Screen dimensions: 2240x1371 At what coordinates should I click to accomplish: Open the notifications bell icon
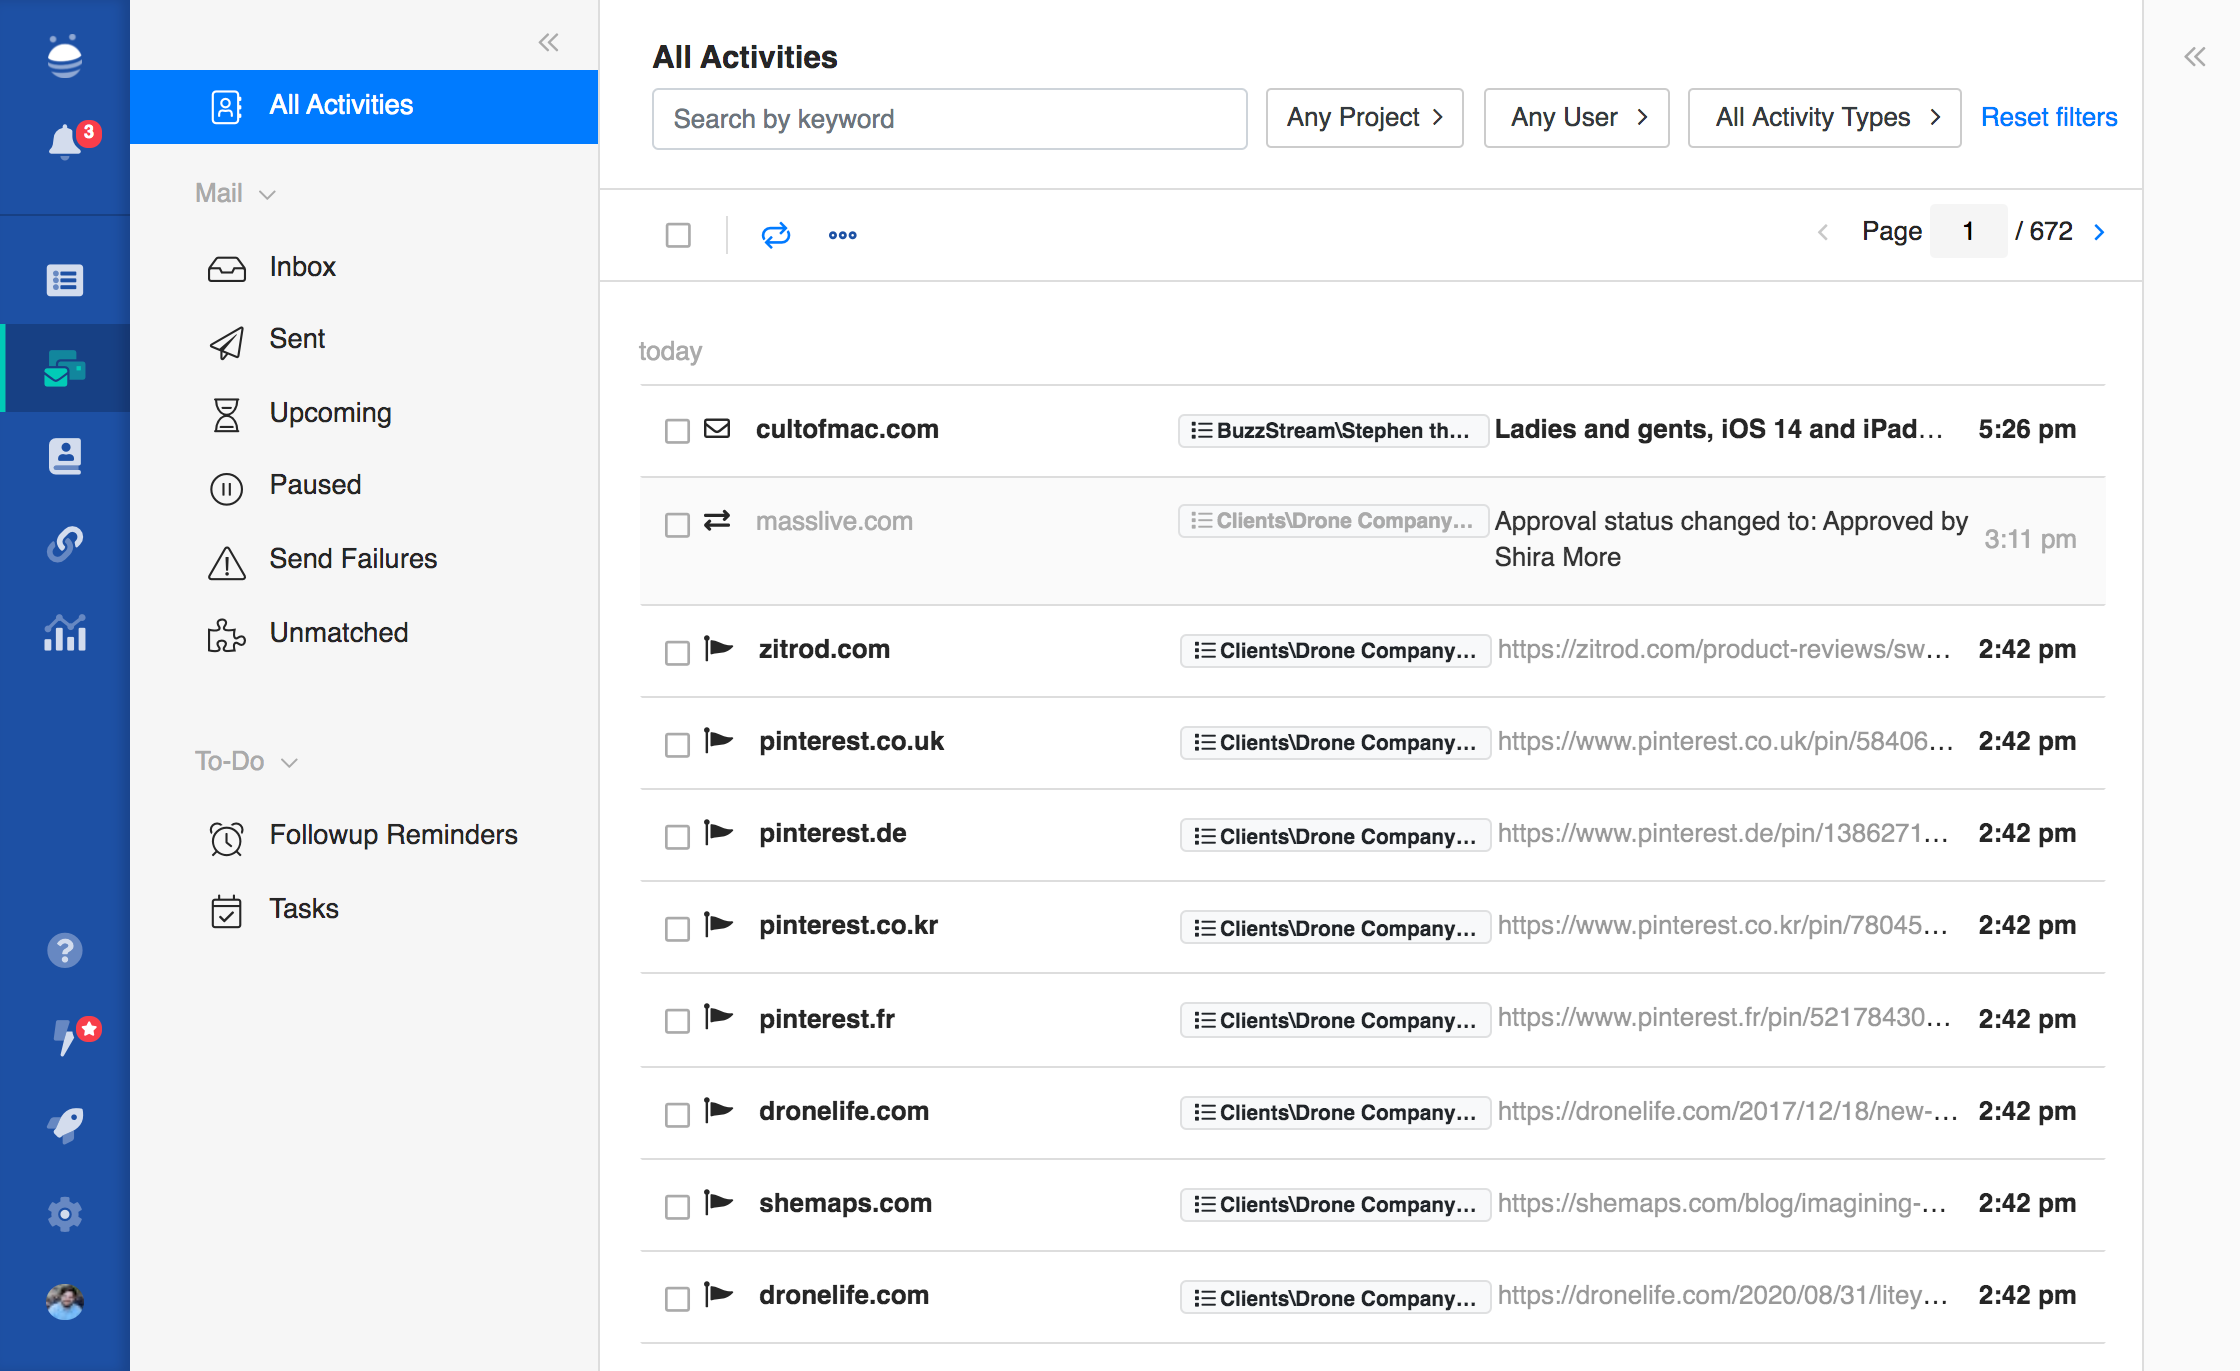pyautogui.click(x=65, y=141)
